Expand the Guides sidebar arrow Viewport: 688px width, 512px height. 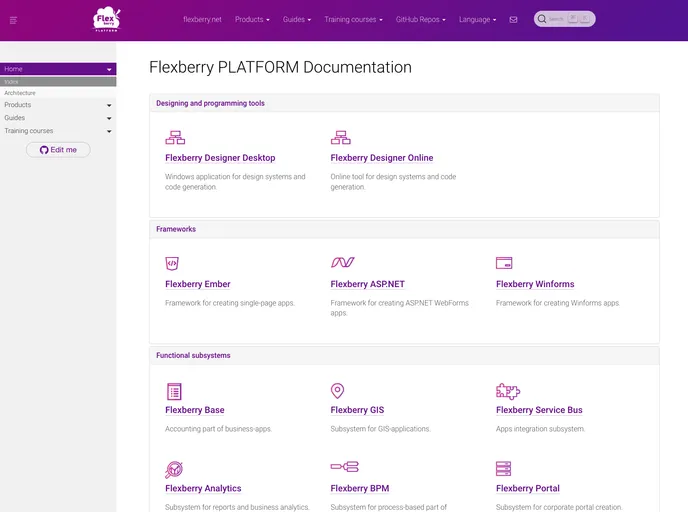click(109, 118)
